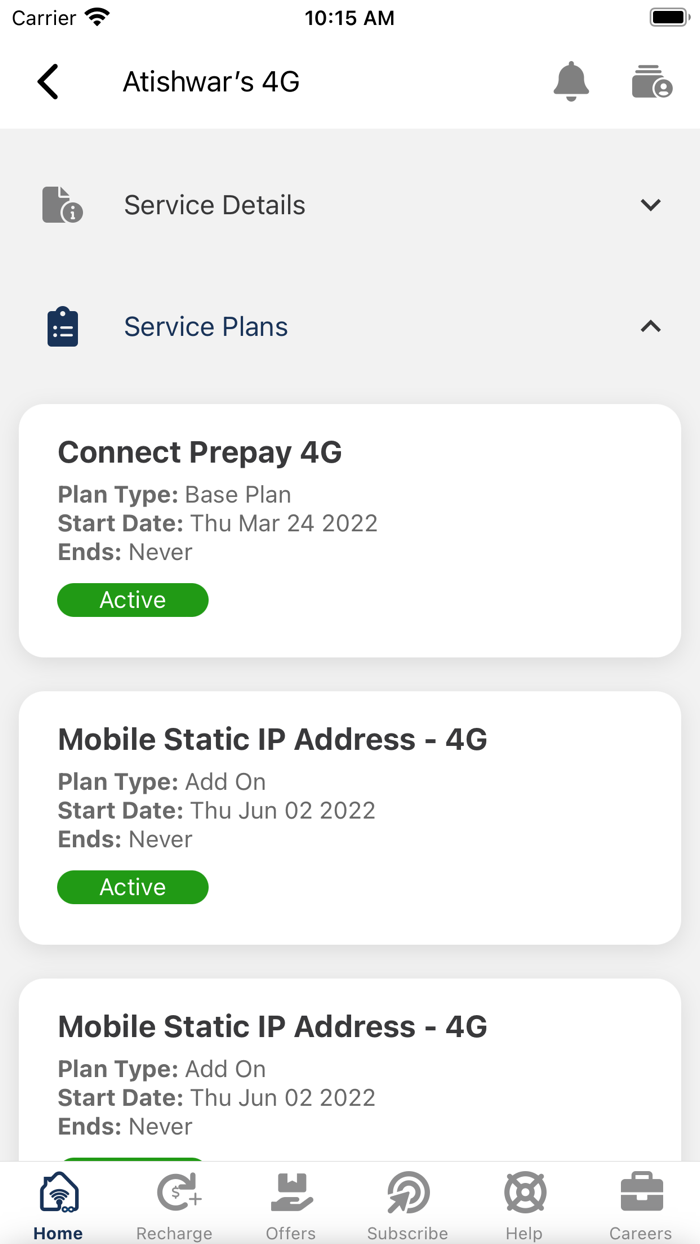Image resolution: width=700 pixels, height=1244 pixels.
Task: Open notifications via the bell icon
Action: (571, 82)
